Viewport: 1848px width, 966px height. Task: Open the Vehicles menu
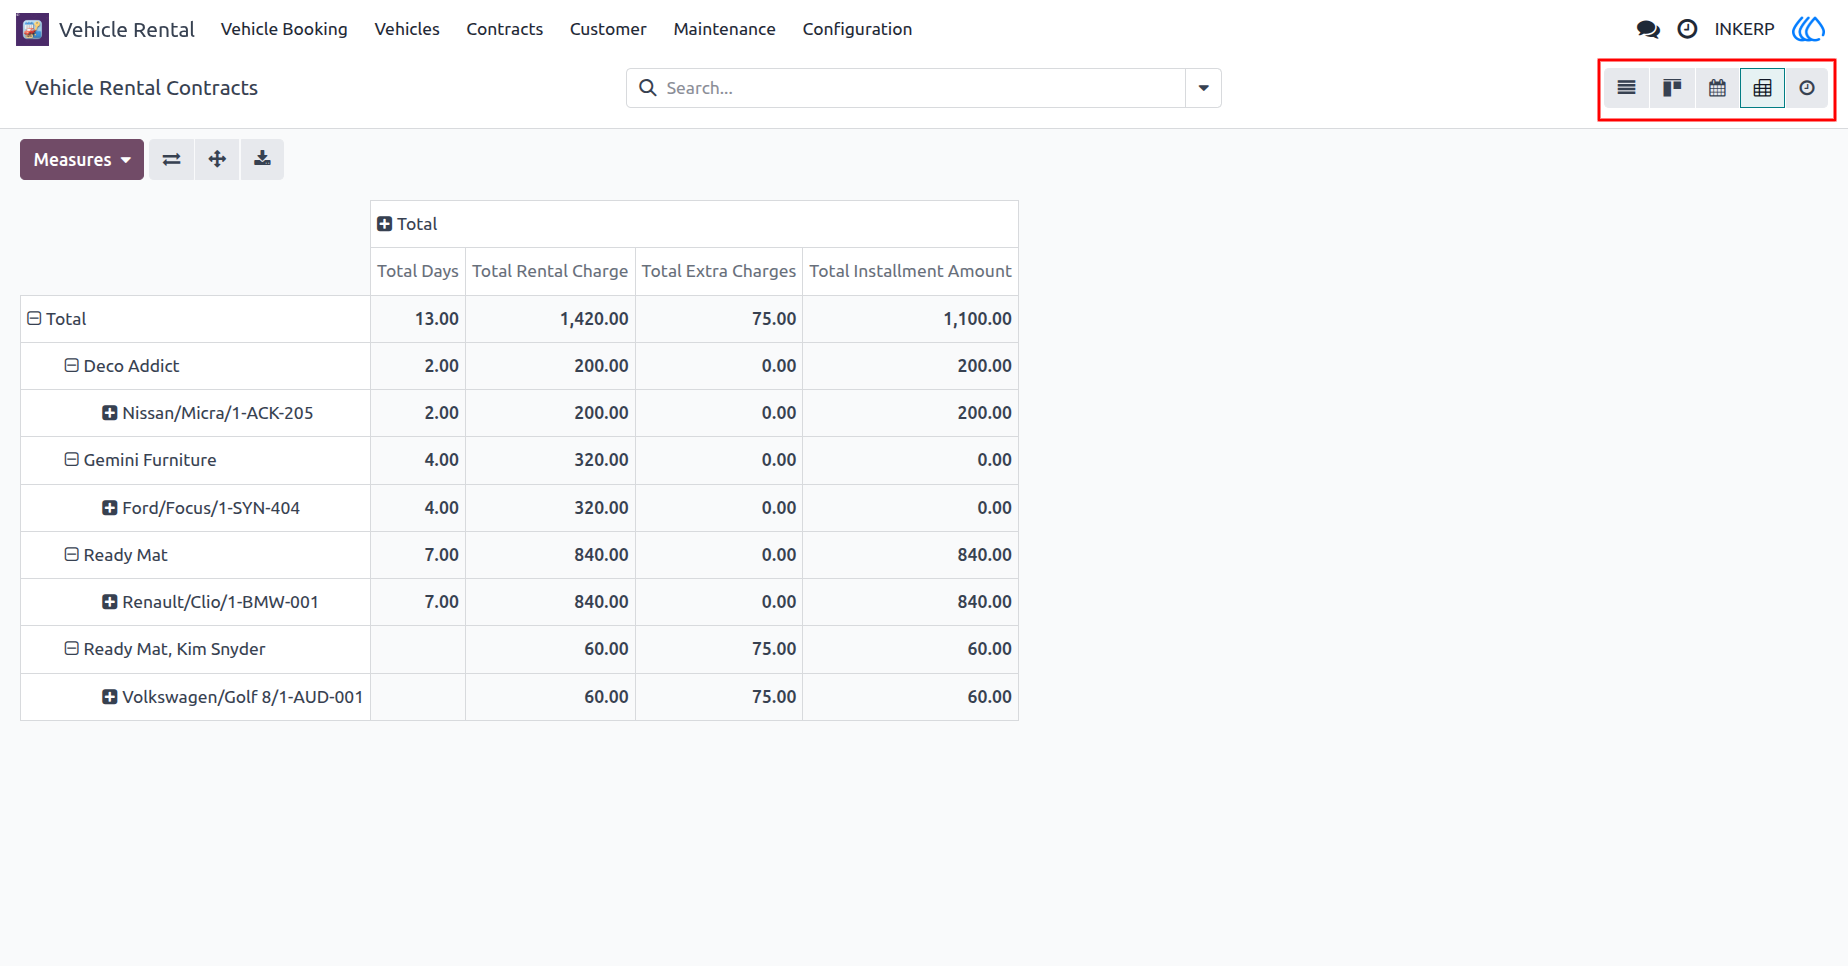point(407,29)
